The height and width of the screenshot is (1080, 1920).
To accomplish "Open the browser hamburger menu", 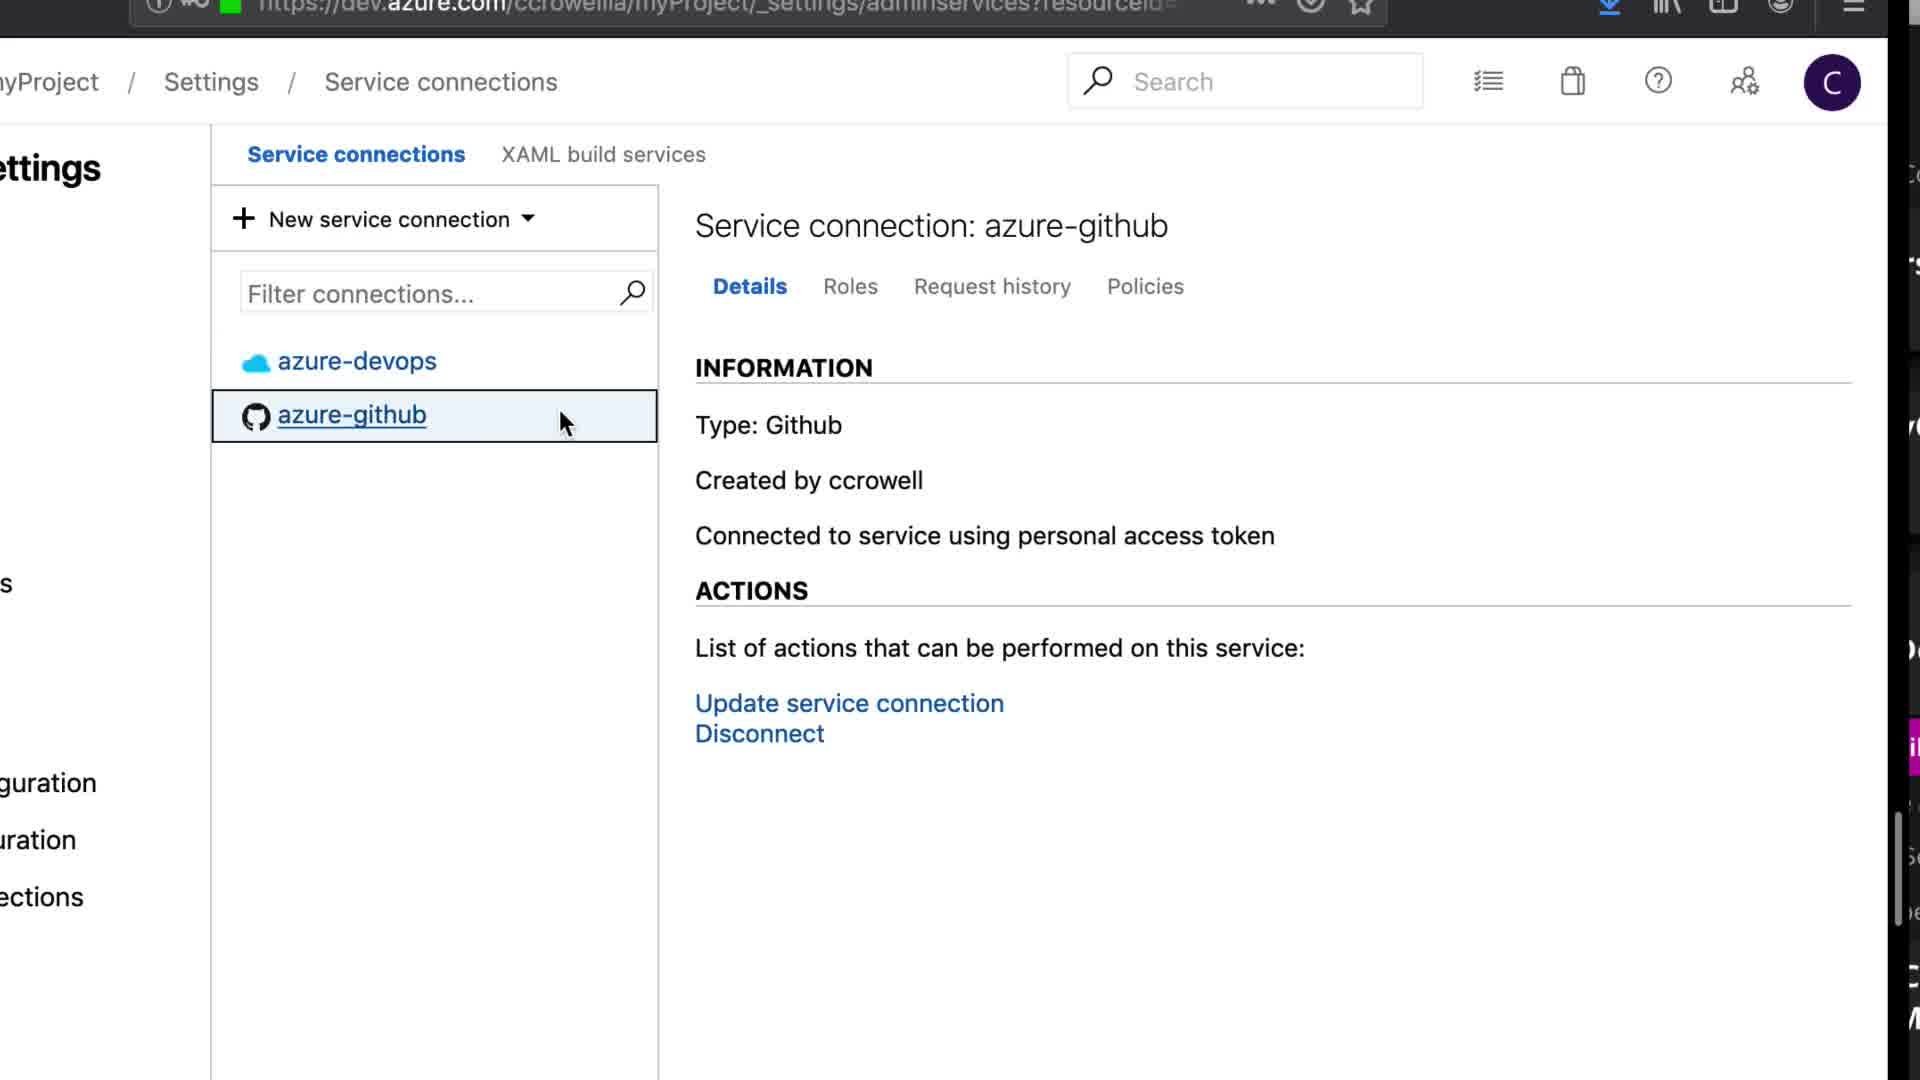I will [1853, 6].
